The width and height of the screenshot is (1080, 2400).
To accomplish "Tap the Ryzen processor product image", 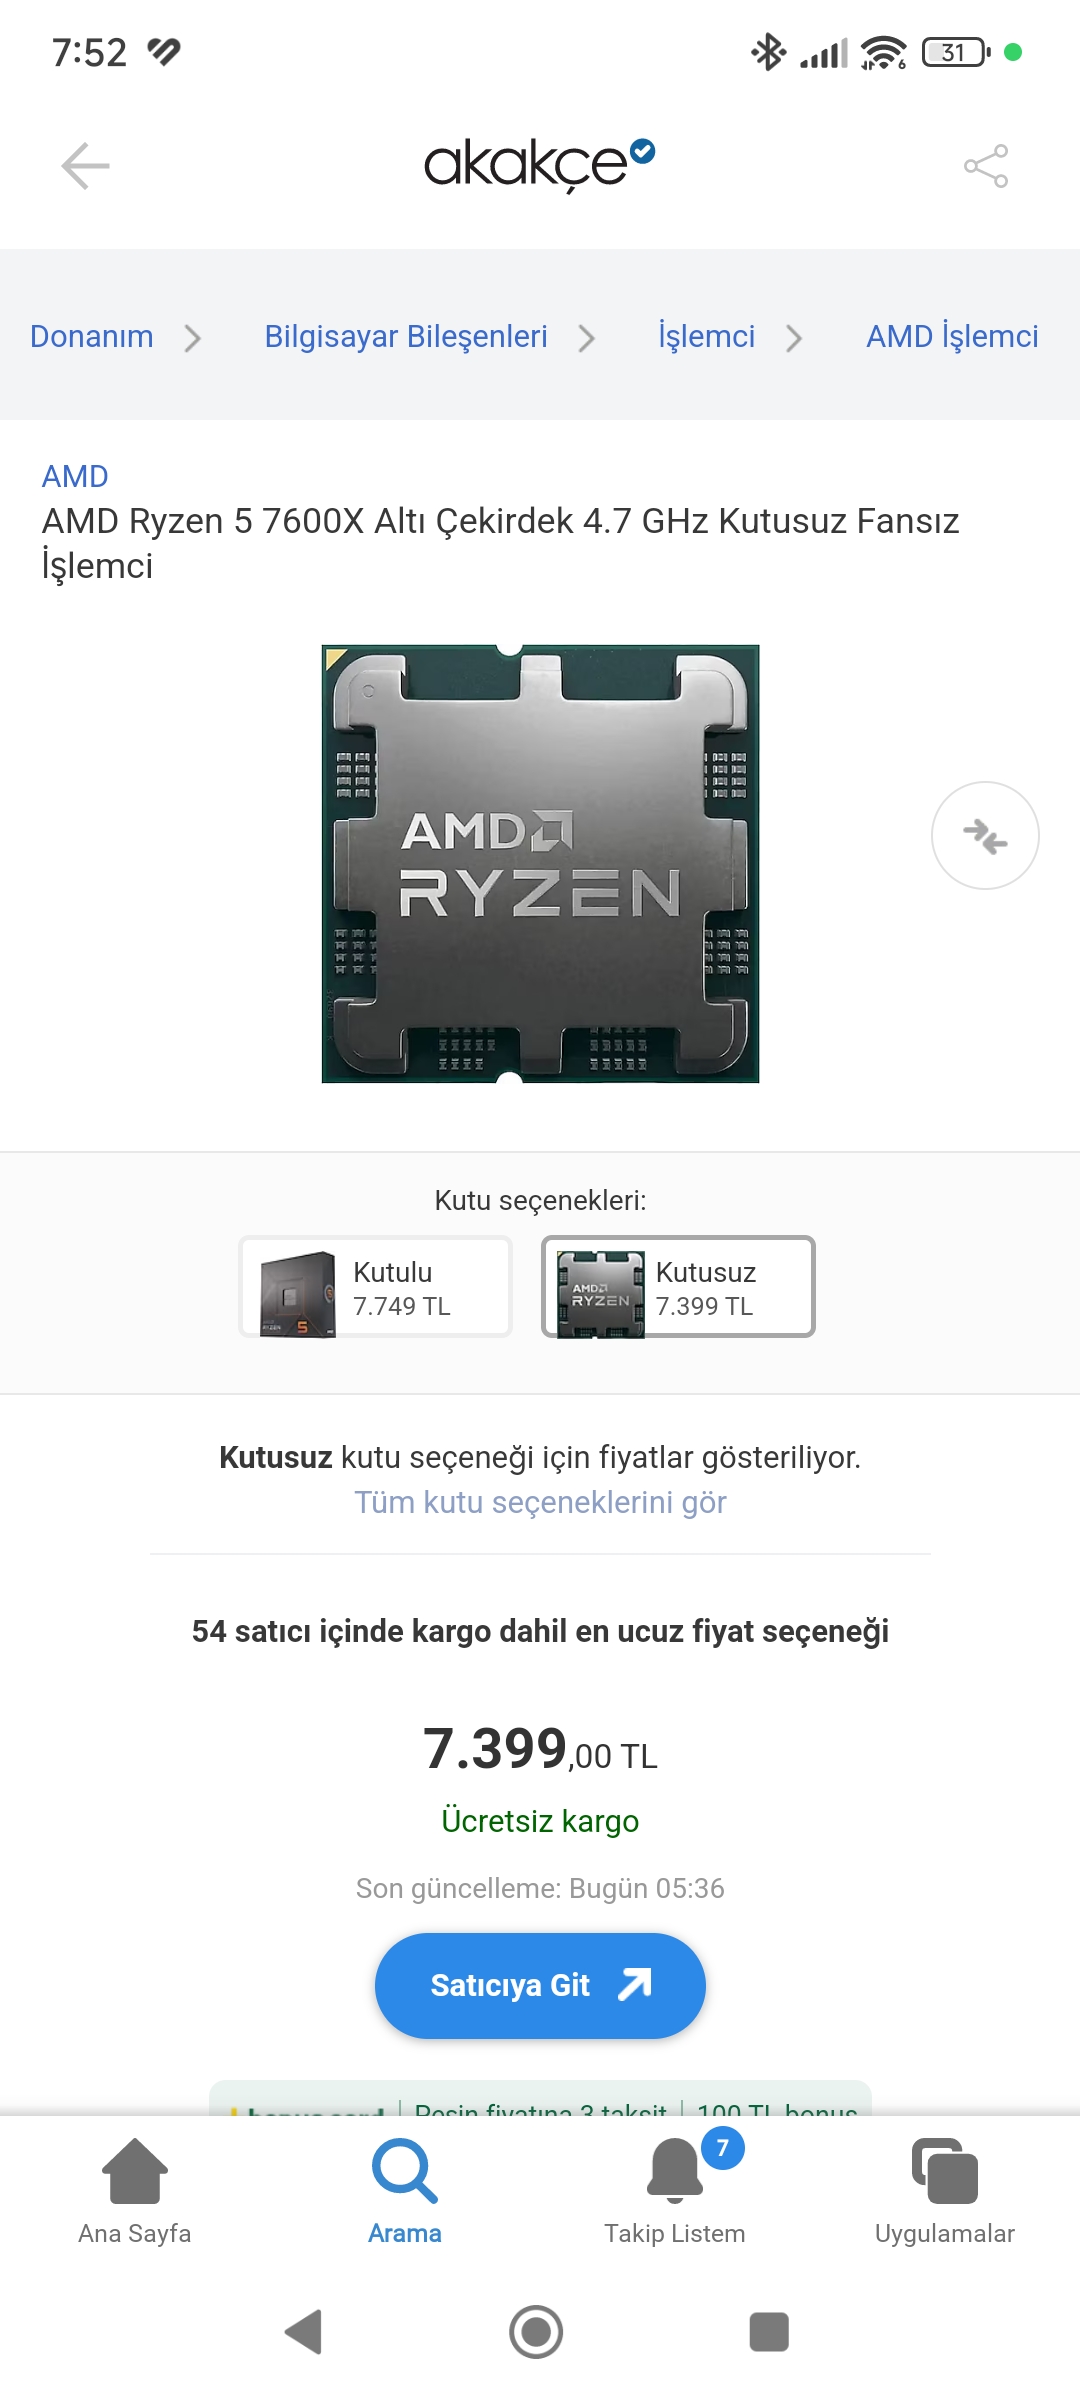I will pos(540,864).
